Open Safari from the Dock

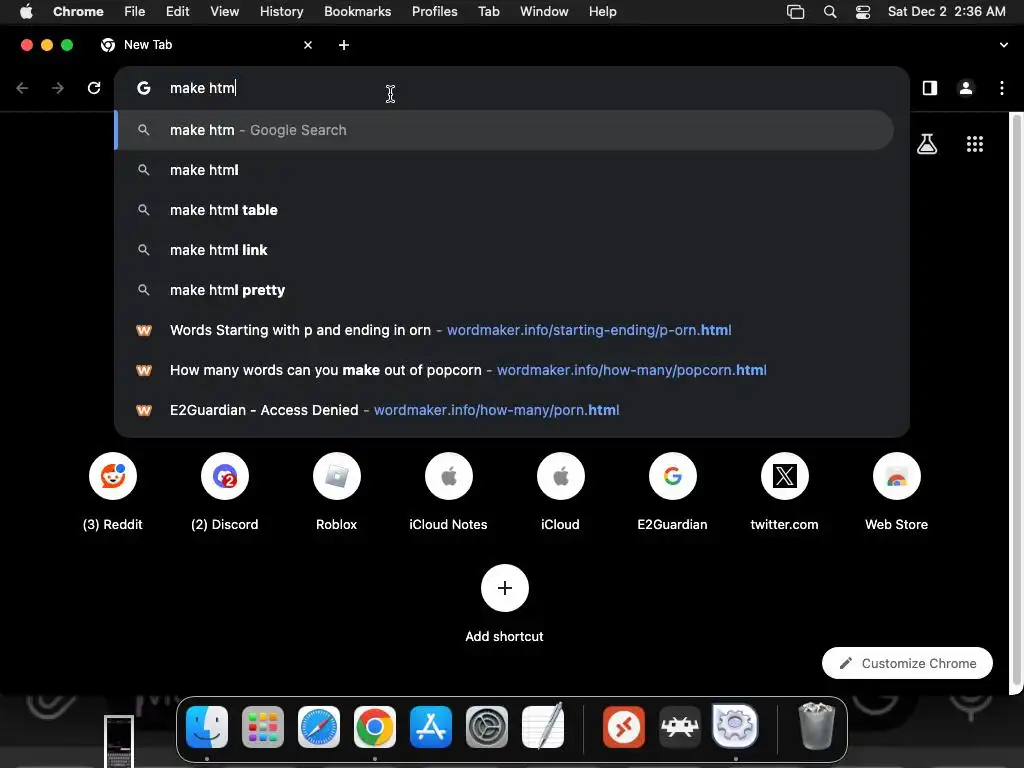coord(319,727)
